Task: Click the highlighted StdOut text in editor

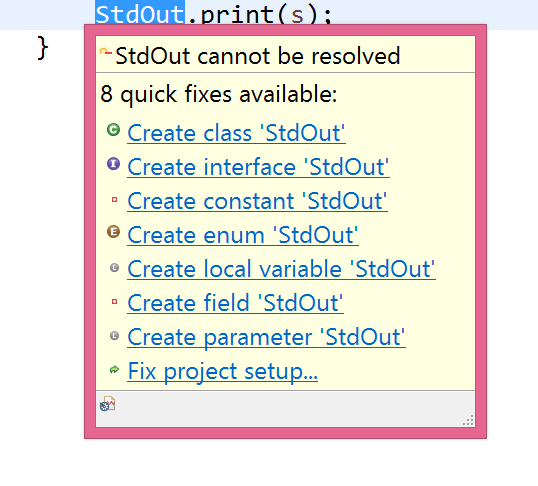Action: click(140, 14)
